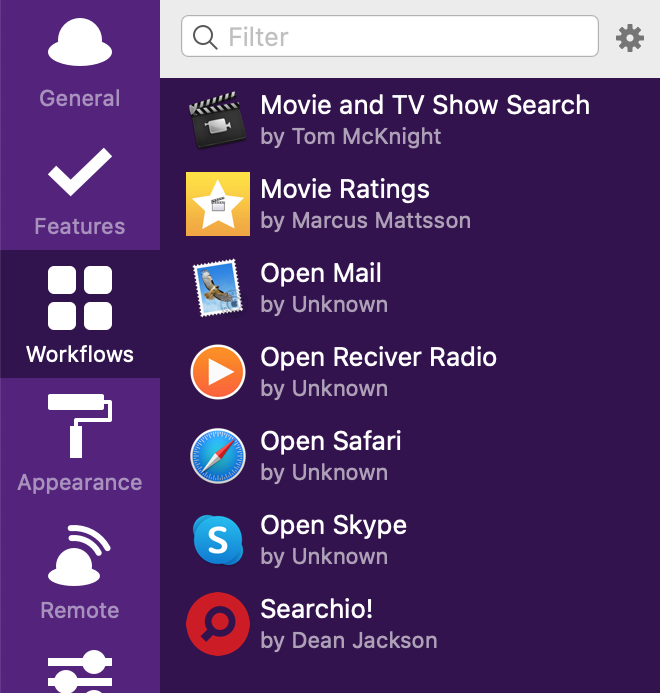This screenshot has width=660, height=693.
Task: Click 'by Unknown' under Open Mail
Action: (x=324, y=305)
